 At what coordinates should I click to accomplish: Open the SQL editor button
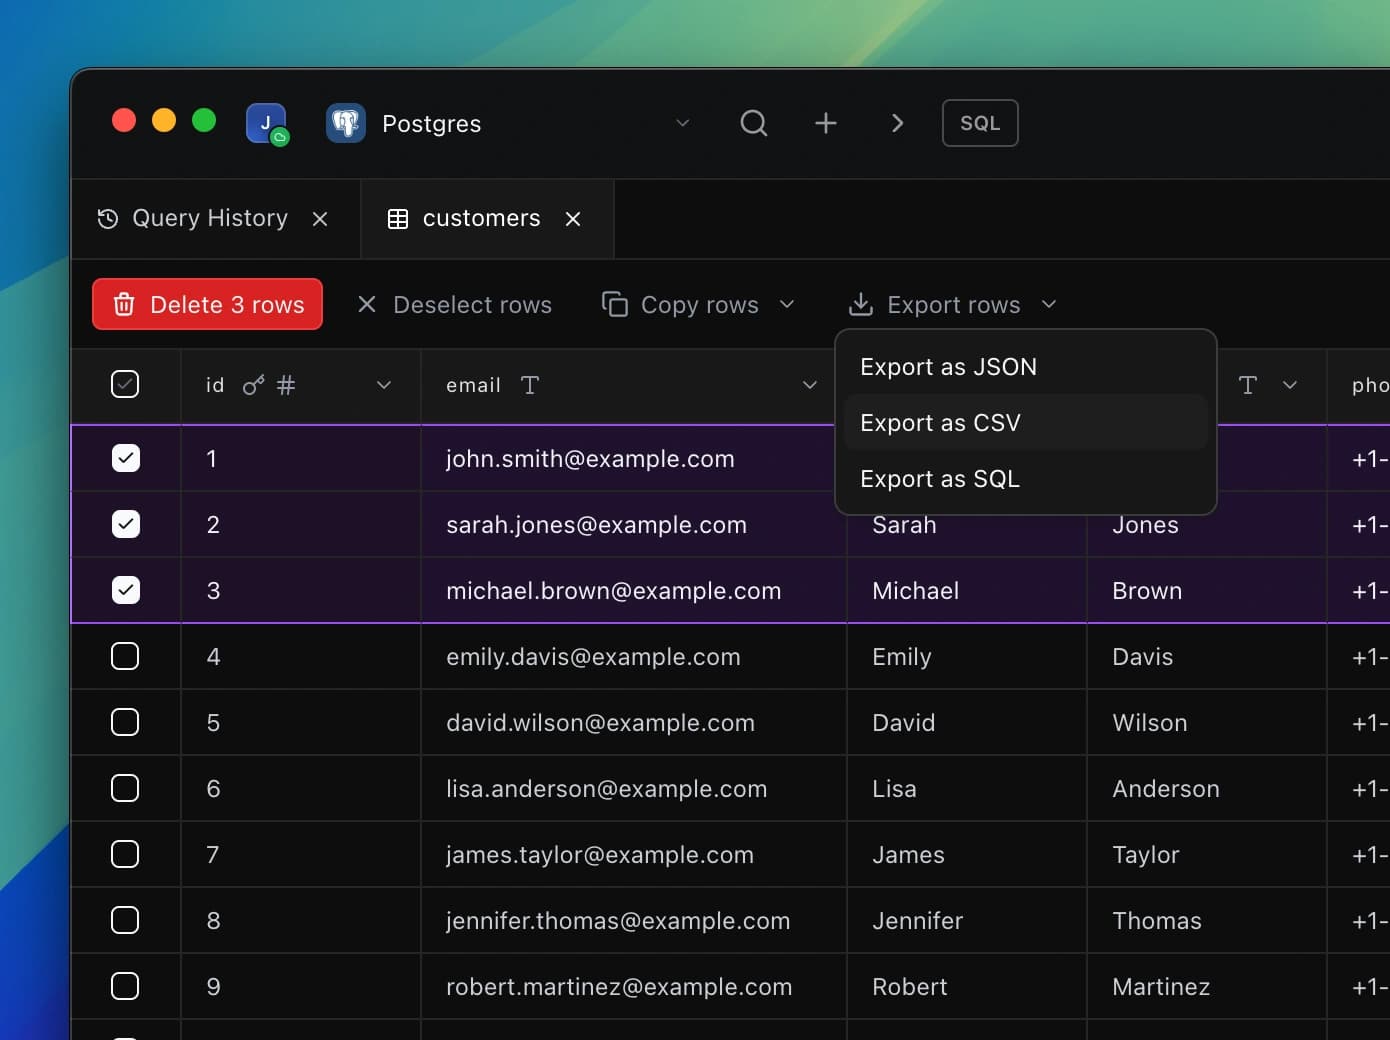coord(980,123)
